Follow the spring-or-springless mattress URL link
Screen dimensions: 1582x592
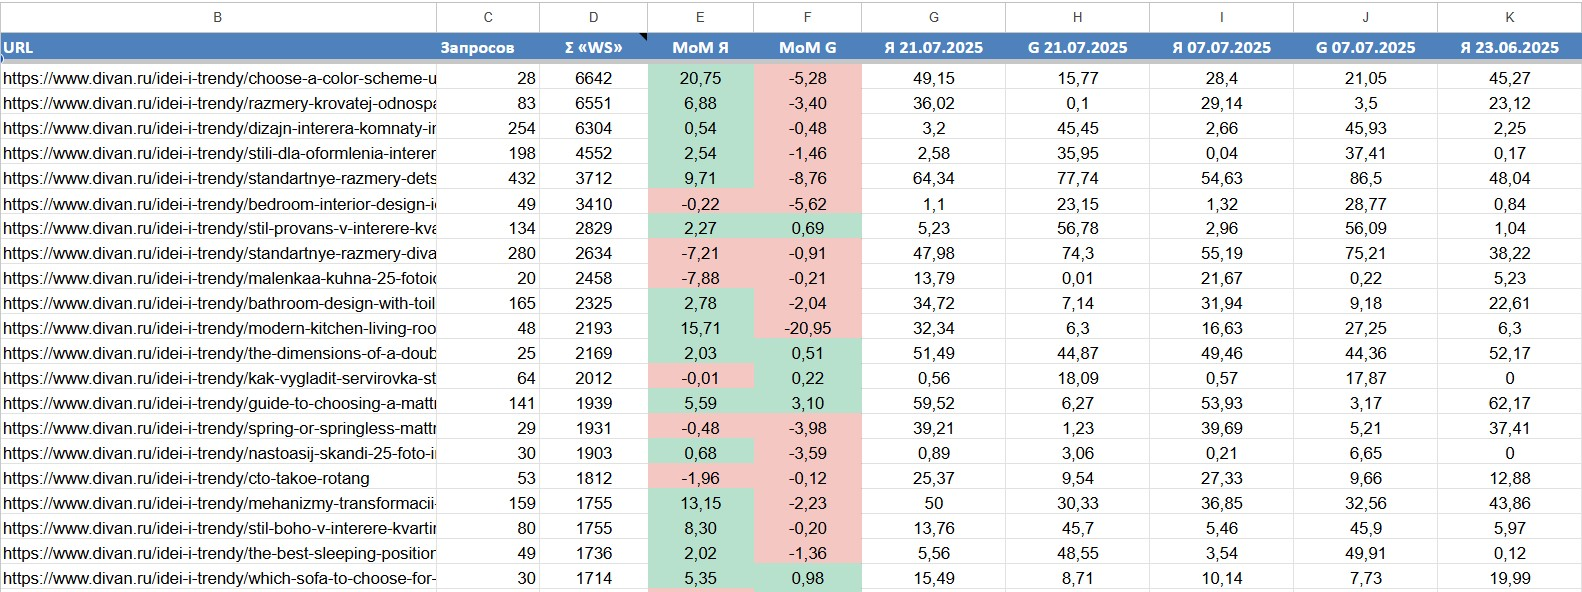pyautogui.click(x=220, y=428)
